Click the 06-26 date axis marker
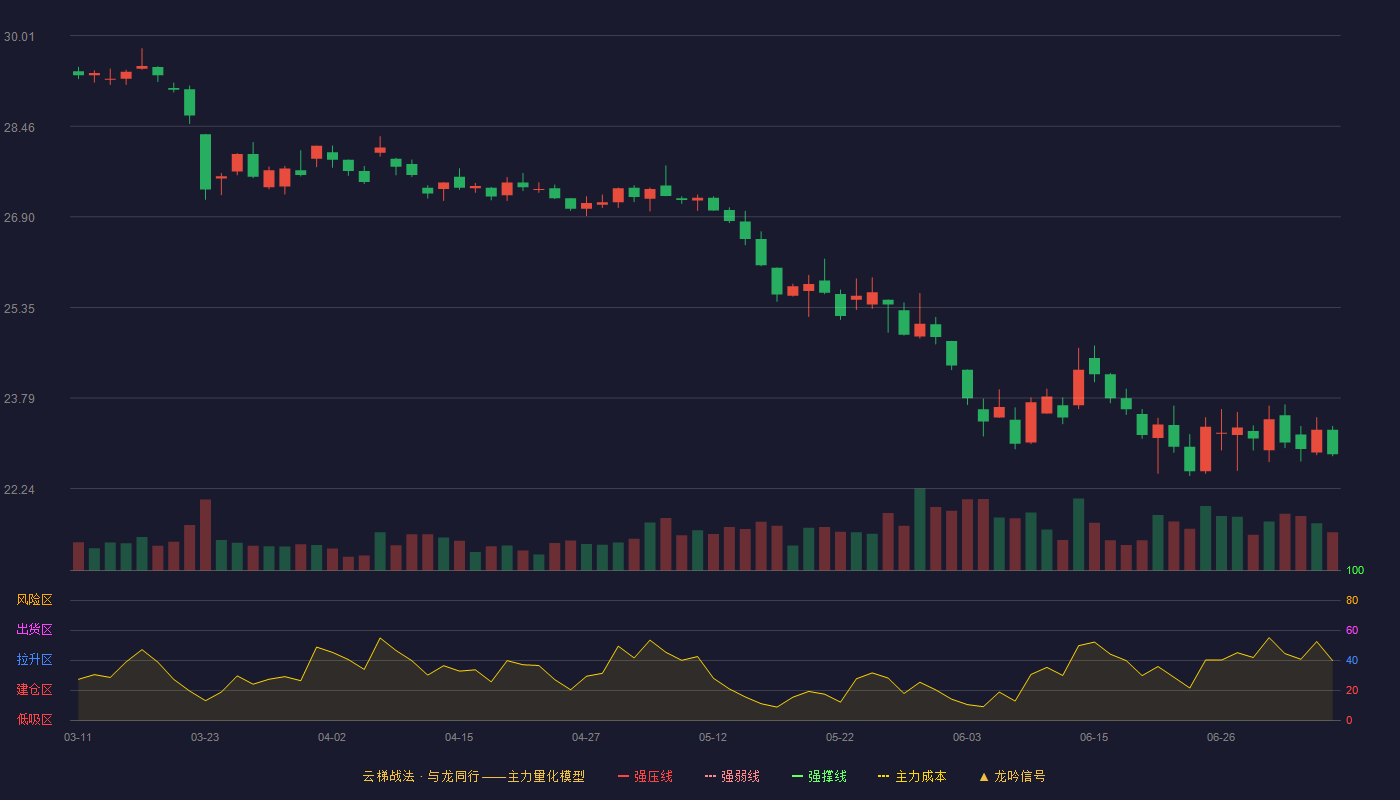This screenshot has width=1400, height=800. (1221, 737)
